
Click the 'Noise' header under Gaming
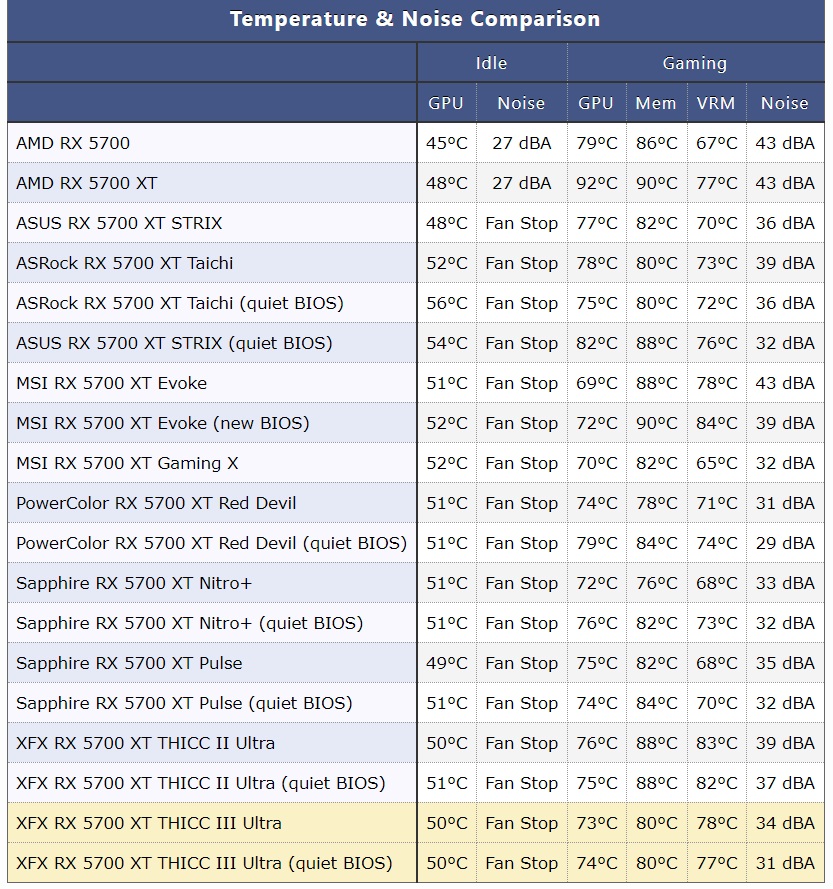click(784, 103)
